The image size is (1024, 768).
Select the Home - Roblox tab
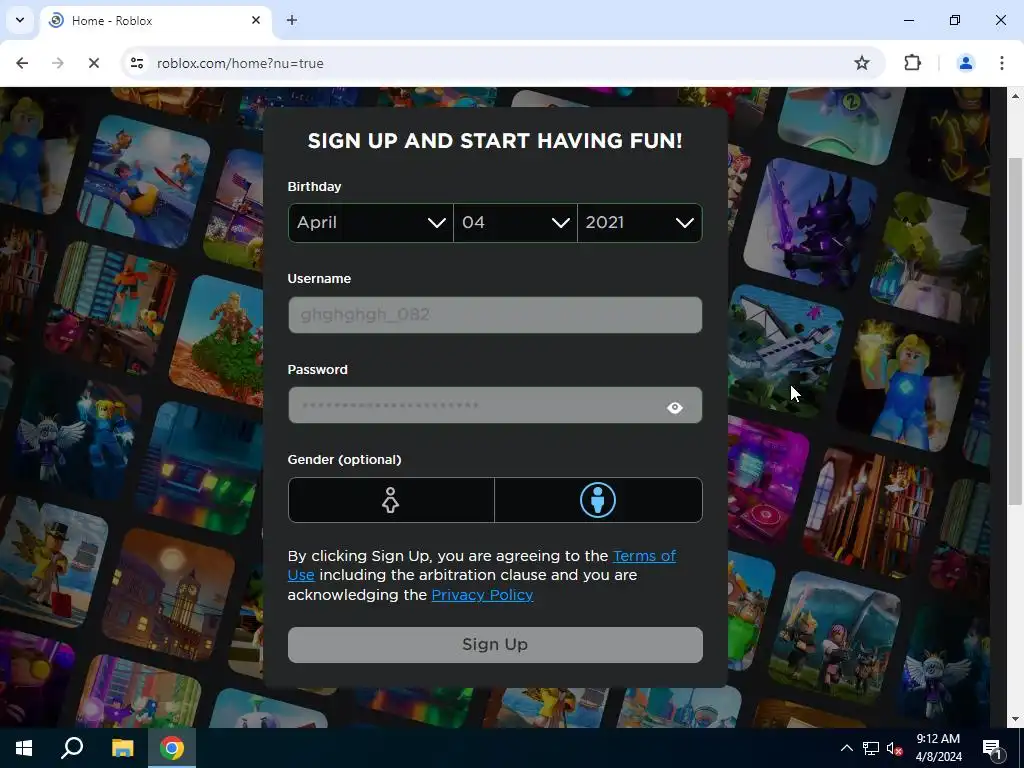click(155, 20)
